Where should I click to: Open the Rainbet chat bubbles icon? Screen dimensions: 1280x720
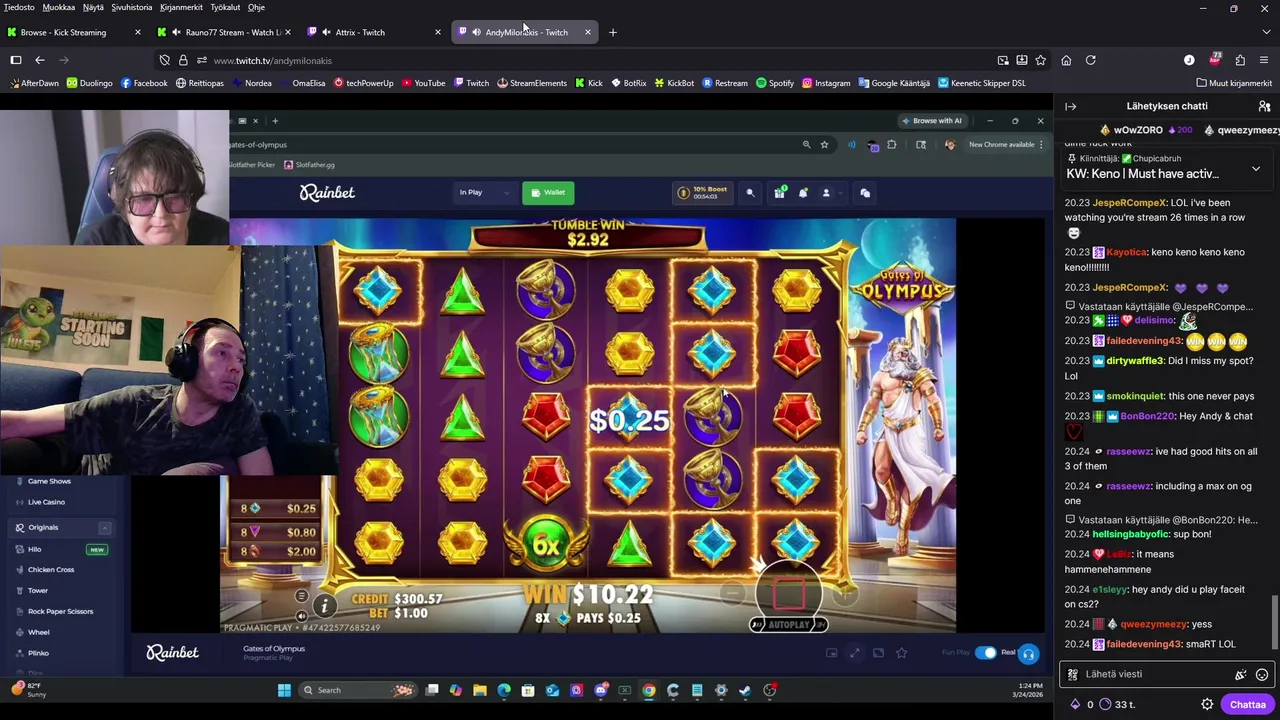(865, 193)
